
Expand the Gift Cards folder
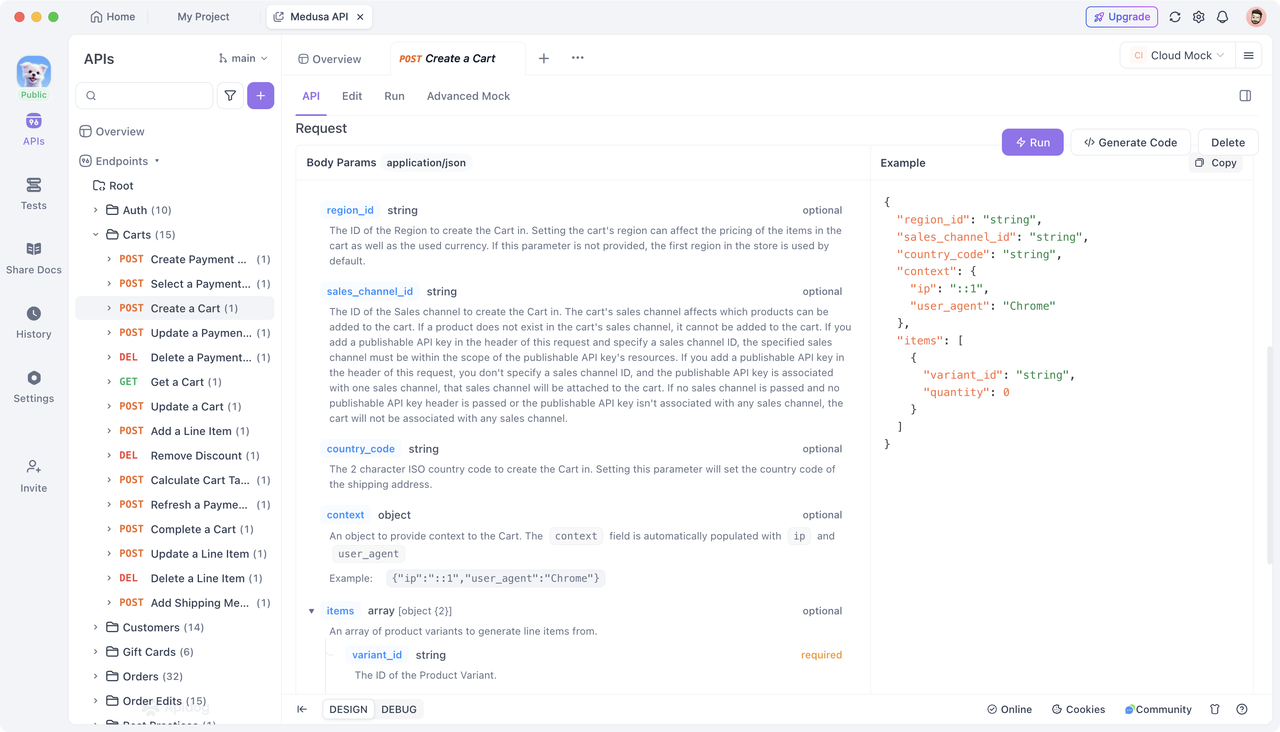pos(96,652)
